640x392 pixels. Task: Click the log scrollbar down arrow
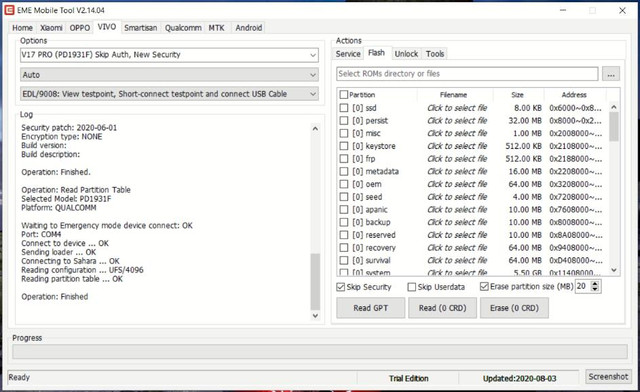tap(315, 315)
